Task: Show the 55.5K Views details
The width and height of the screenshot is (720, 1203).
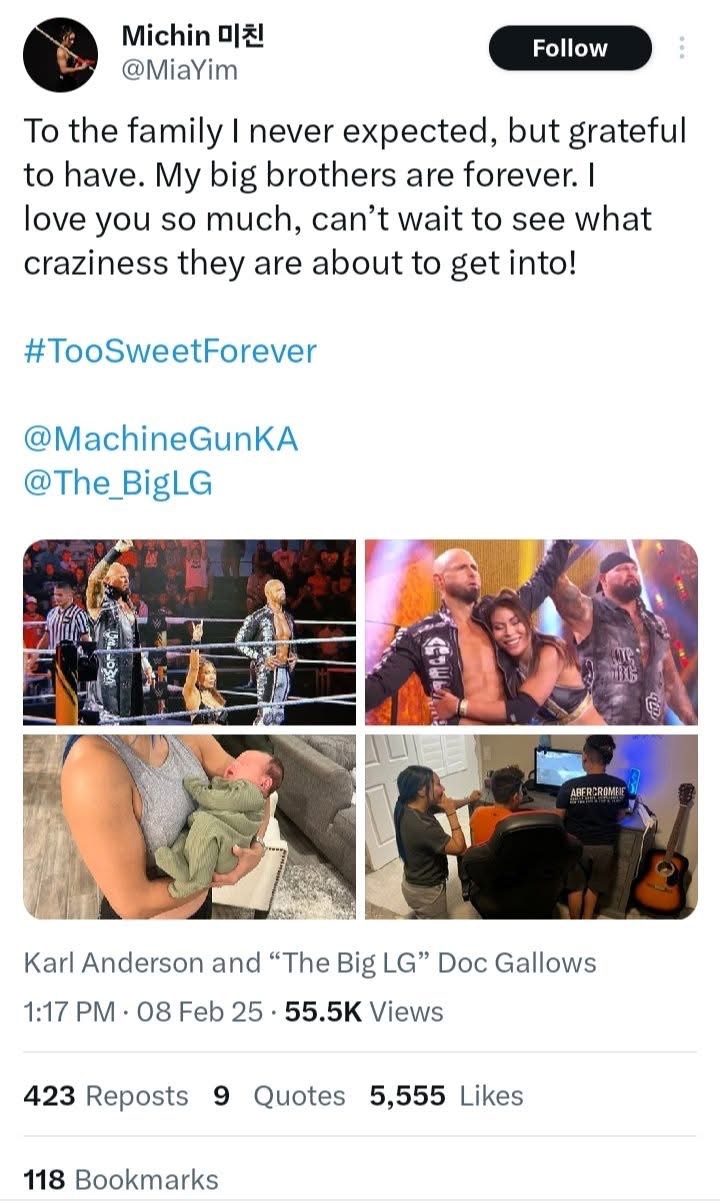Action: (x=364, y=1012)
